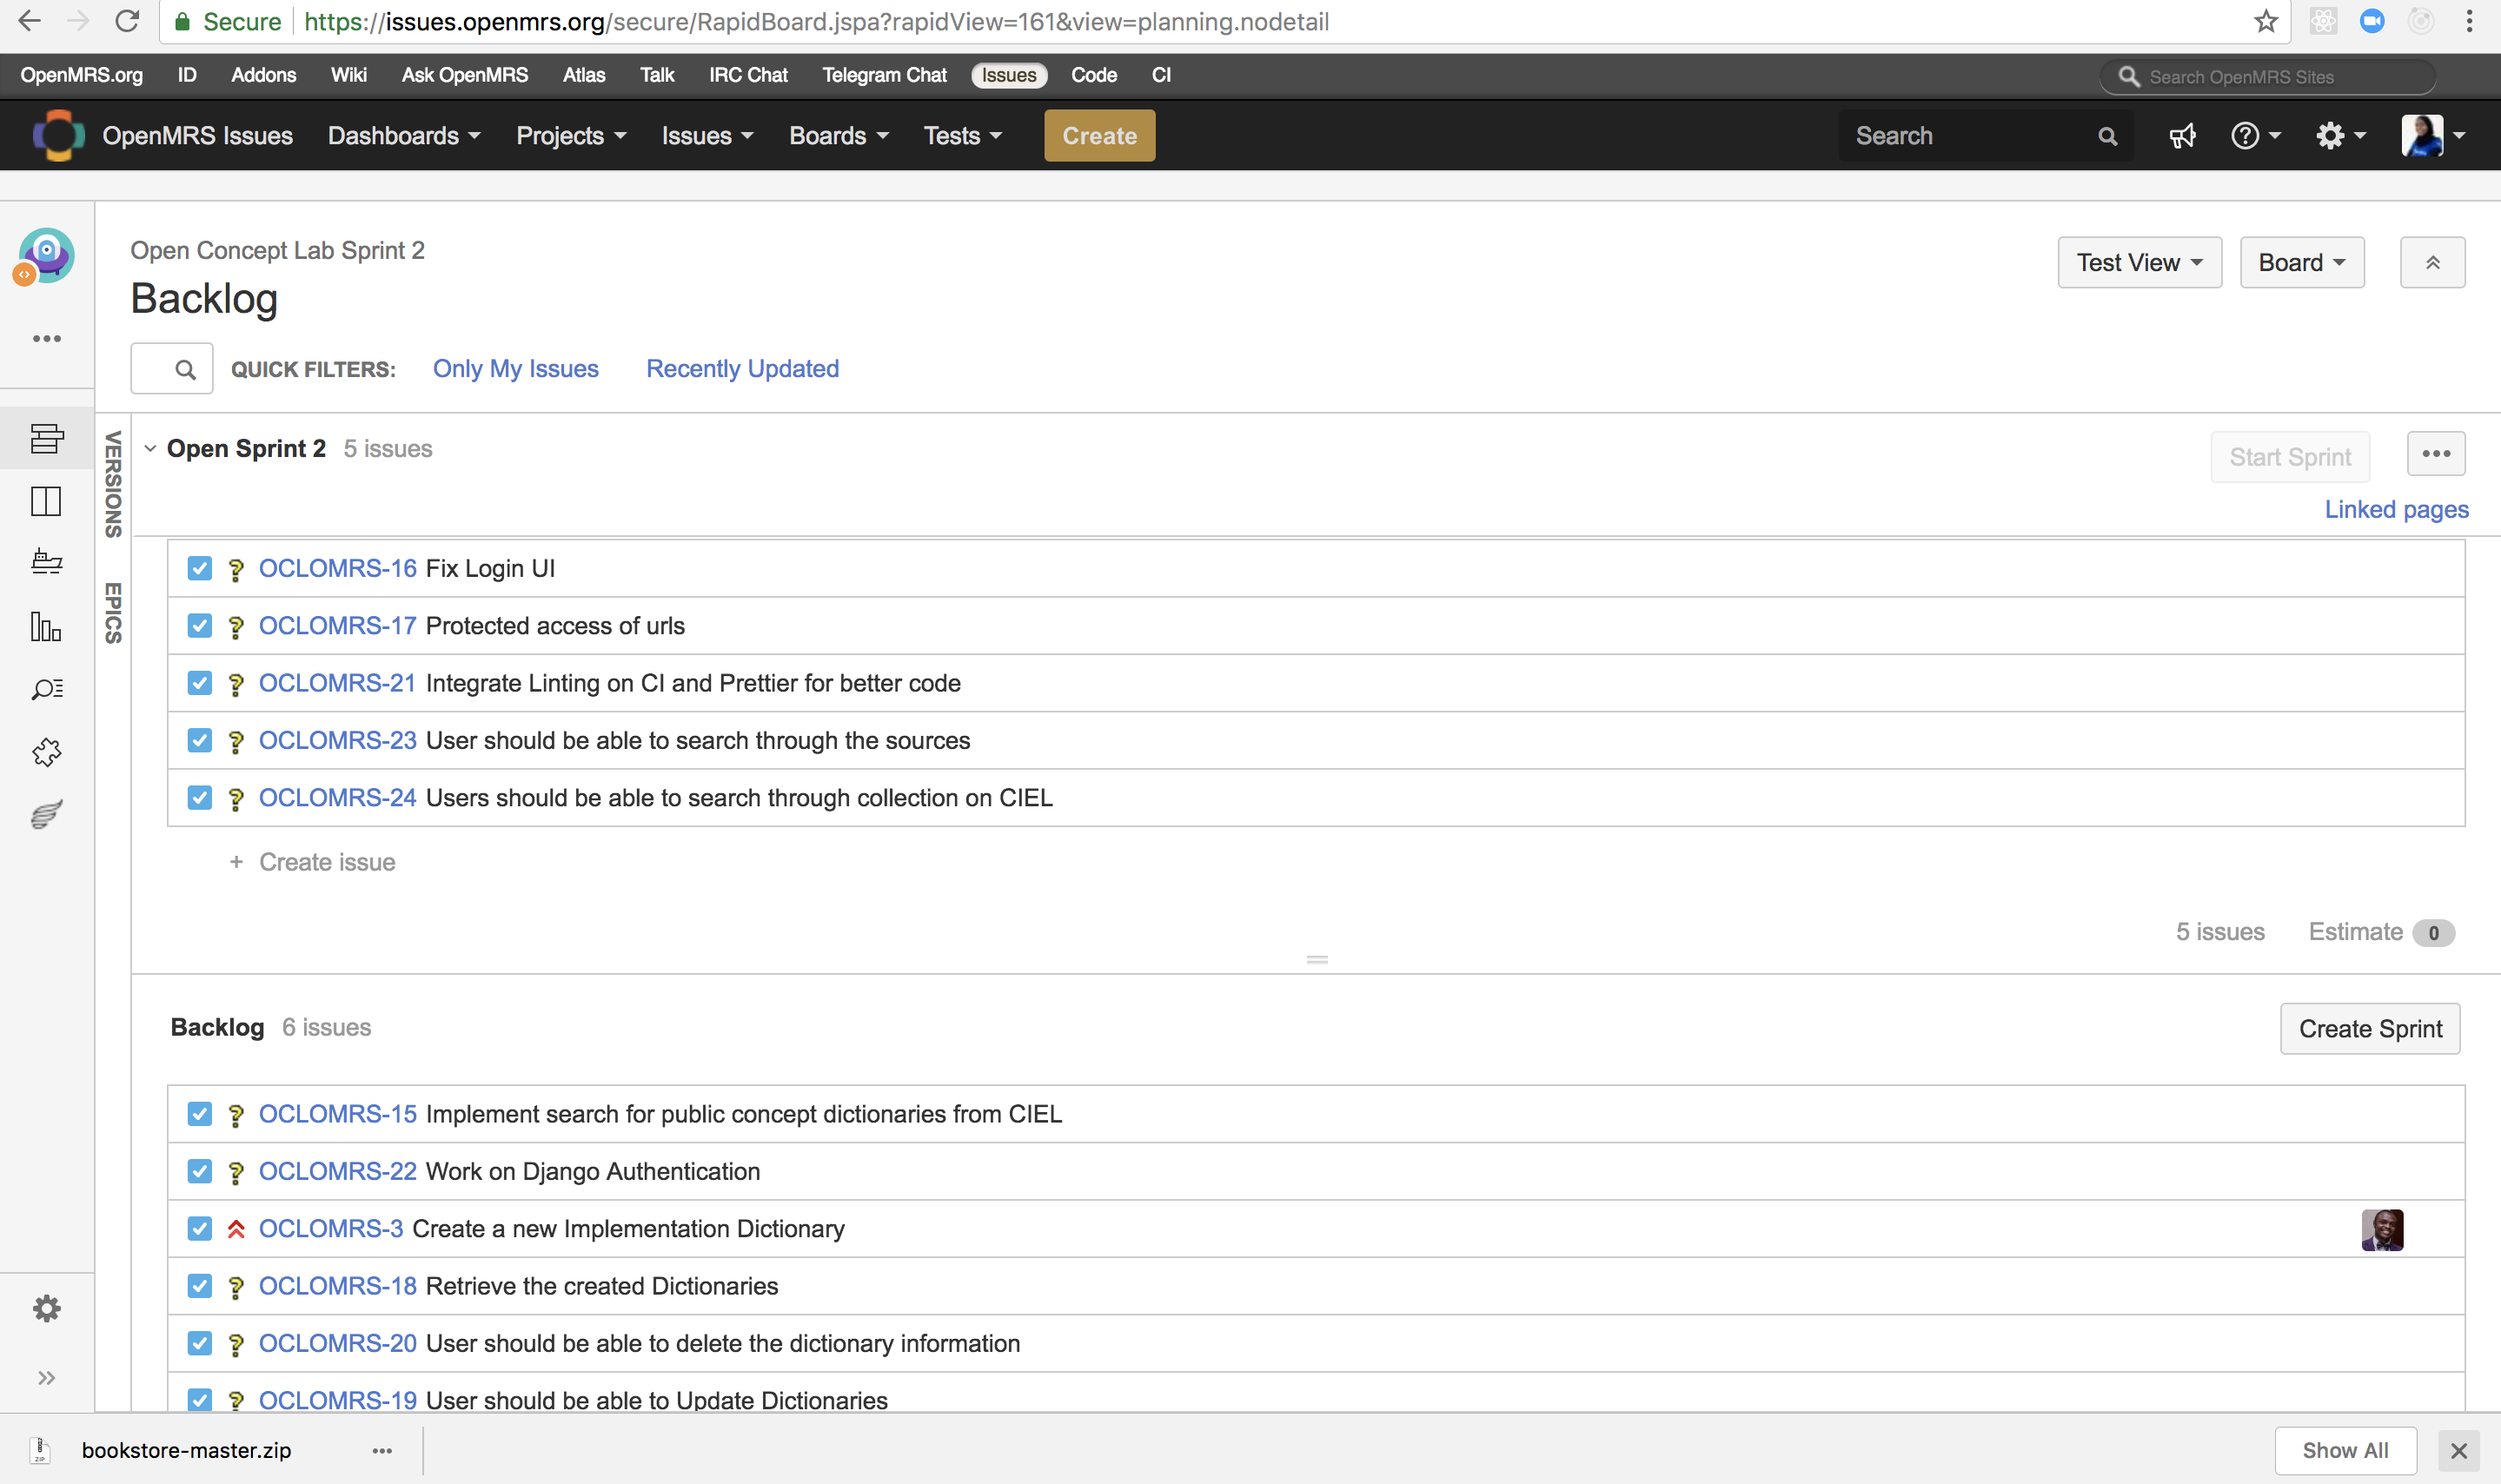Open the Backlog view sidebar icon
Image resolution: width=2501 pixels, height=1484 pixels.
click(x=46, y=438)
